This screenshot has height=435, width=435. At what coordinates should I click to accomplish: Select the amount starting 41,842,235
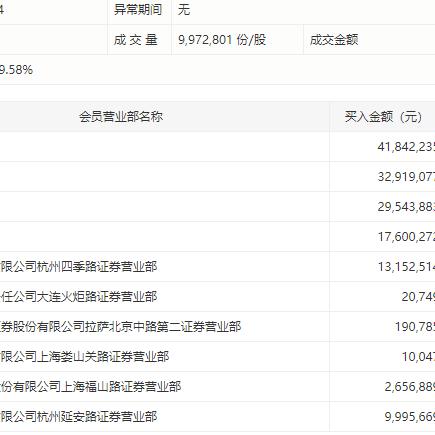(406, 147)
